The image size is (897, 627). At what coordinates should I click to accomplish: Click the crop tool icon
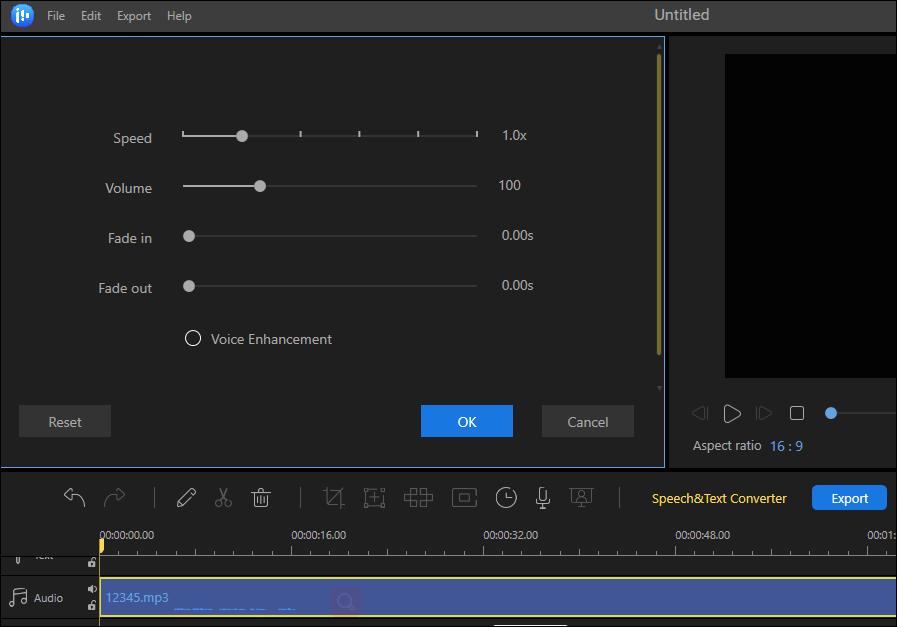coord(334,497)
